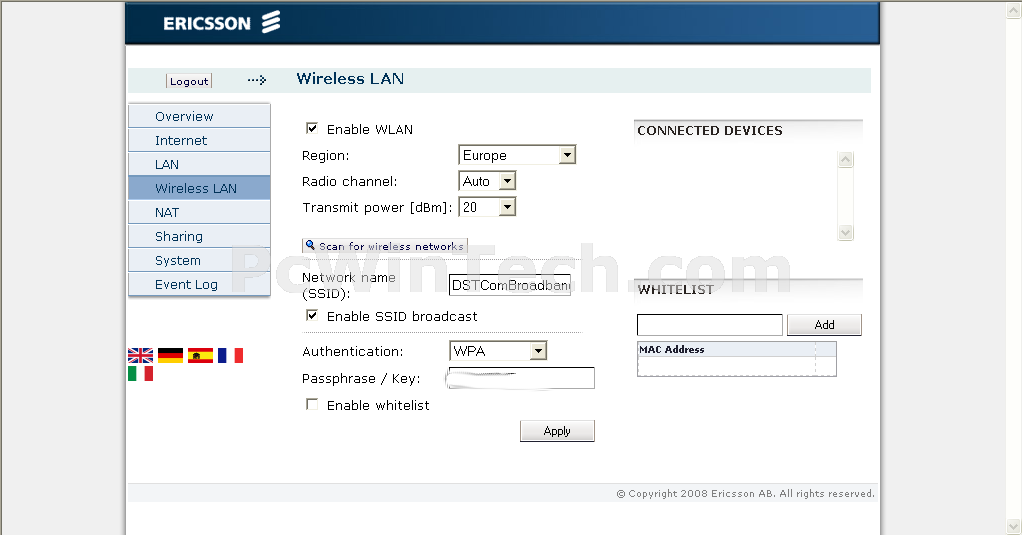Toggle the Enable WLAN checkbox
This screenshot has height=535, width=1022.
click(312, 128)
